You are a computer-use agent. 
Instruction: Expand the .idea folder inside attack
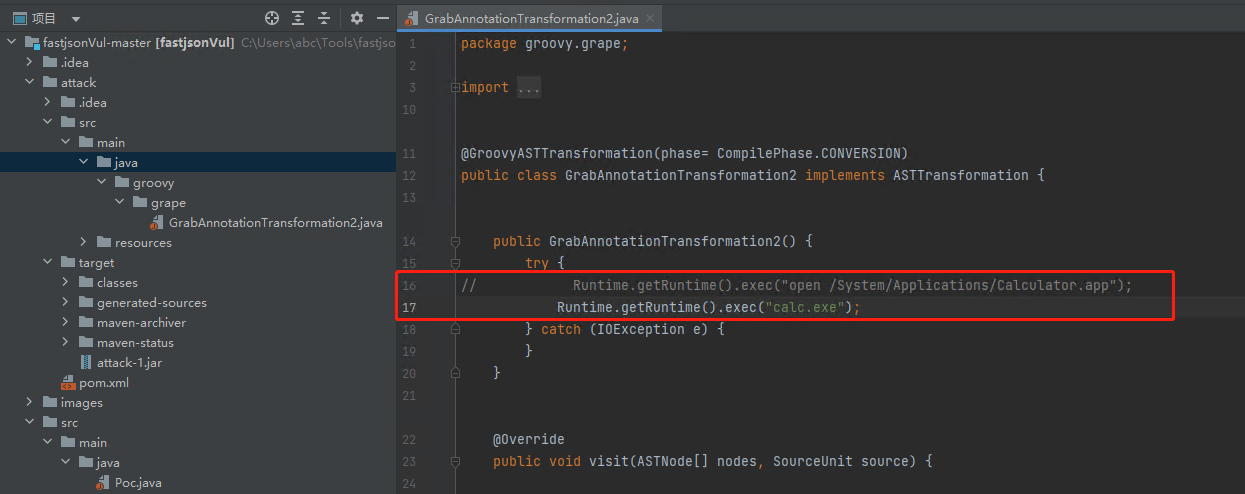pyautogui.click(x=47, y=102)
